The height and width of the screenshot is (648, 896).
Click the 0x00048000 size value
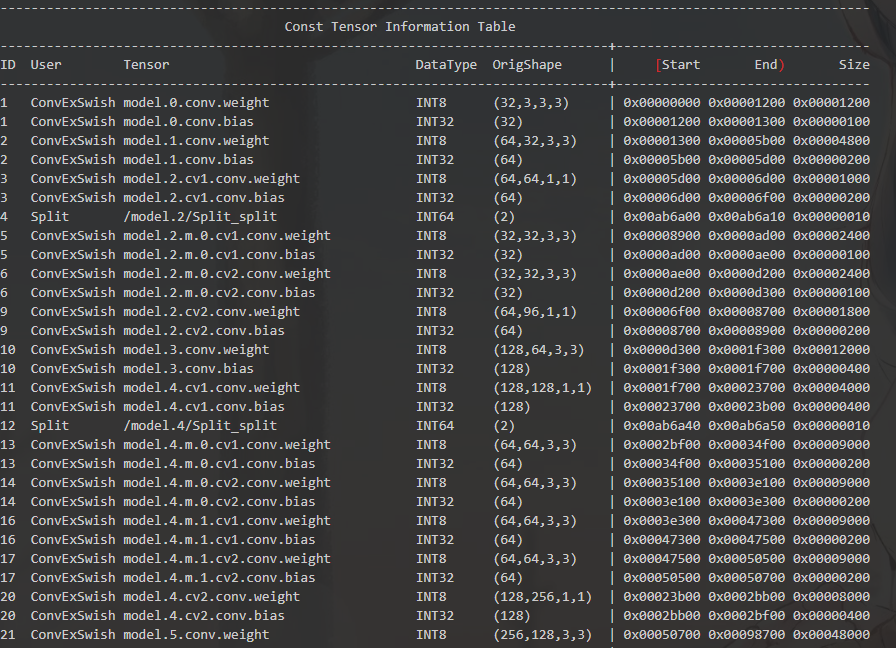(x=831, y=635)
